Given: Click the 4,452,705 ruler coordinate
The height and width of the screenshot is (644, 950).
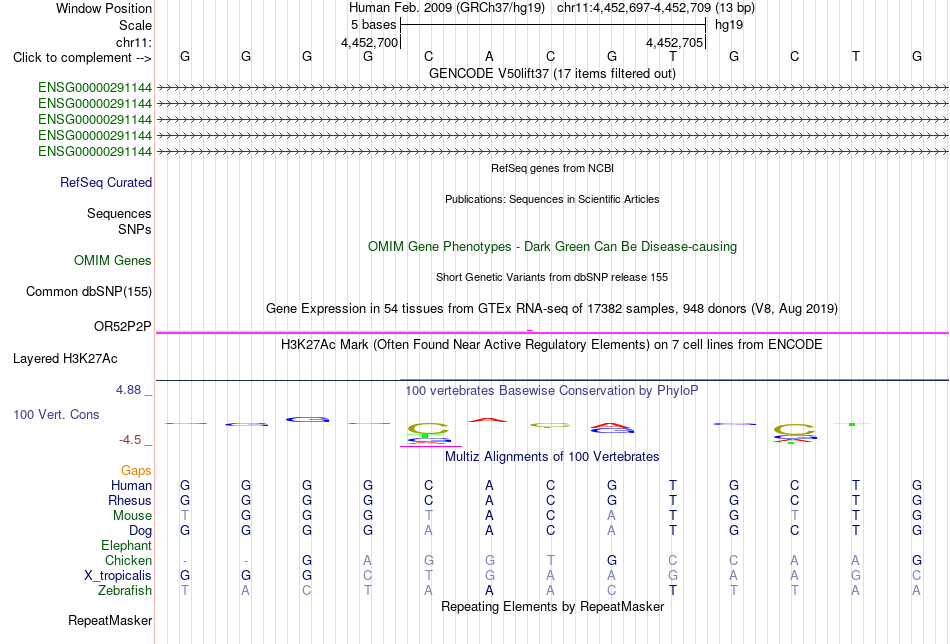Looking at the screenshot, I should tap(674, 42).
